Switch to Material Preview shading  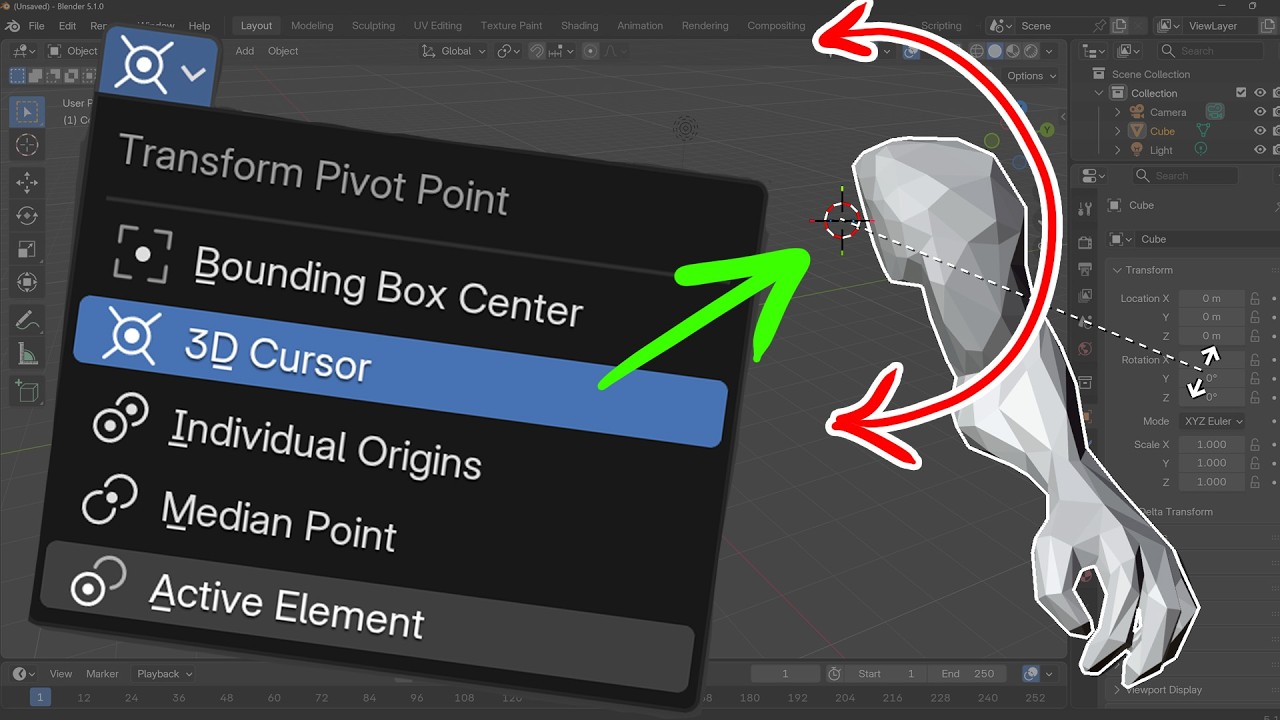click(1013, 51)
